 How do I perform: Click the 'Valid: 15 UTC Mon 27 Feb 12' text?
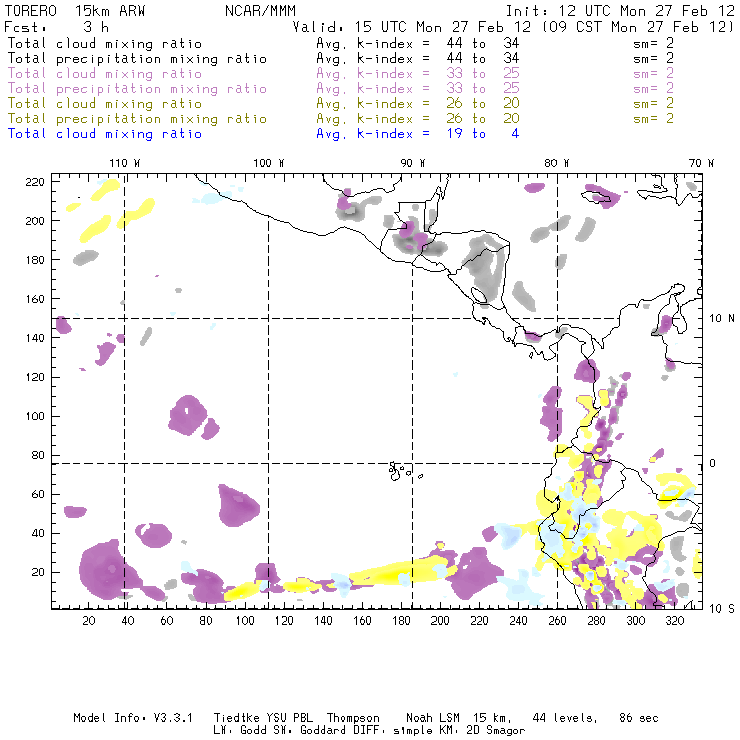(412, 27)
